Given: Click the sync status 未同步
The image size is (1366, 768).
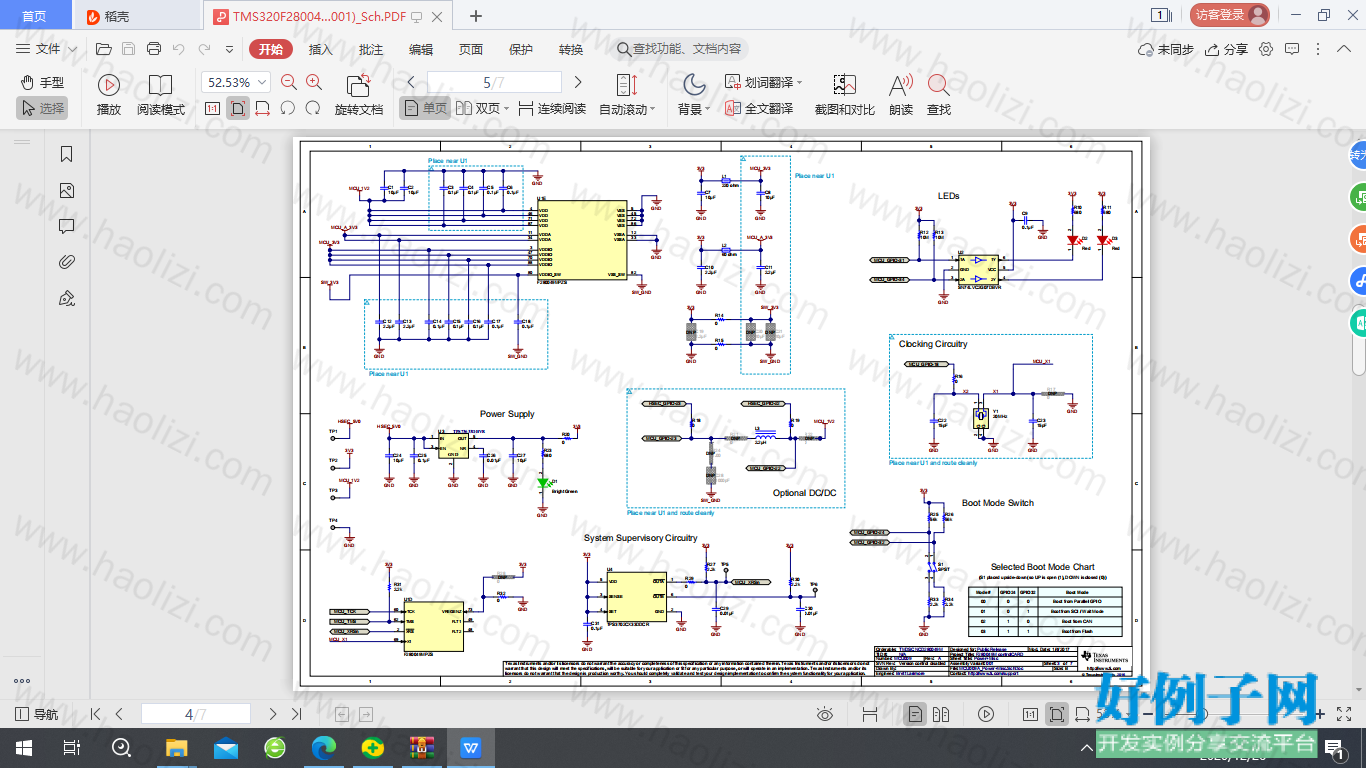Looking at the screenshot, I should [x=1166, y=49].
